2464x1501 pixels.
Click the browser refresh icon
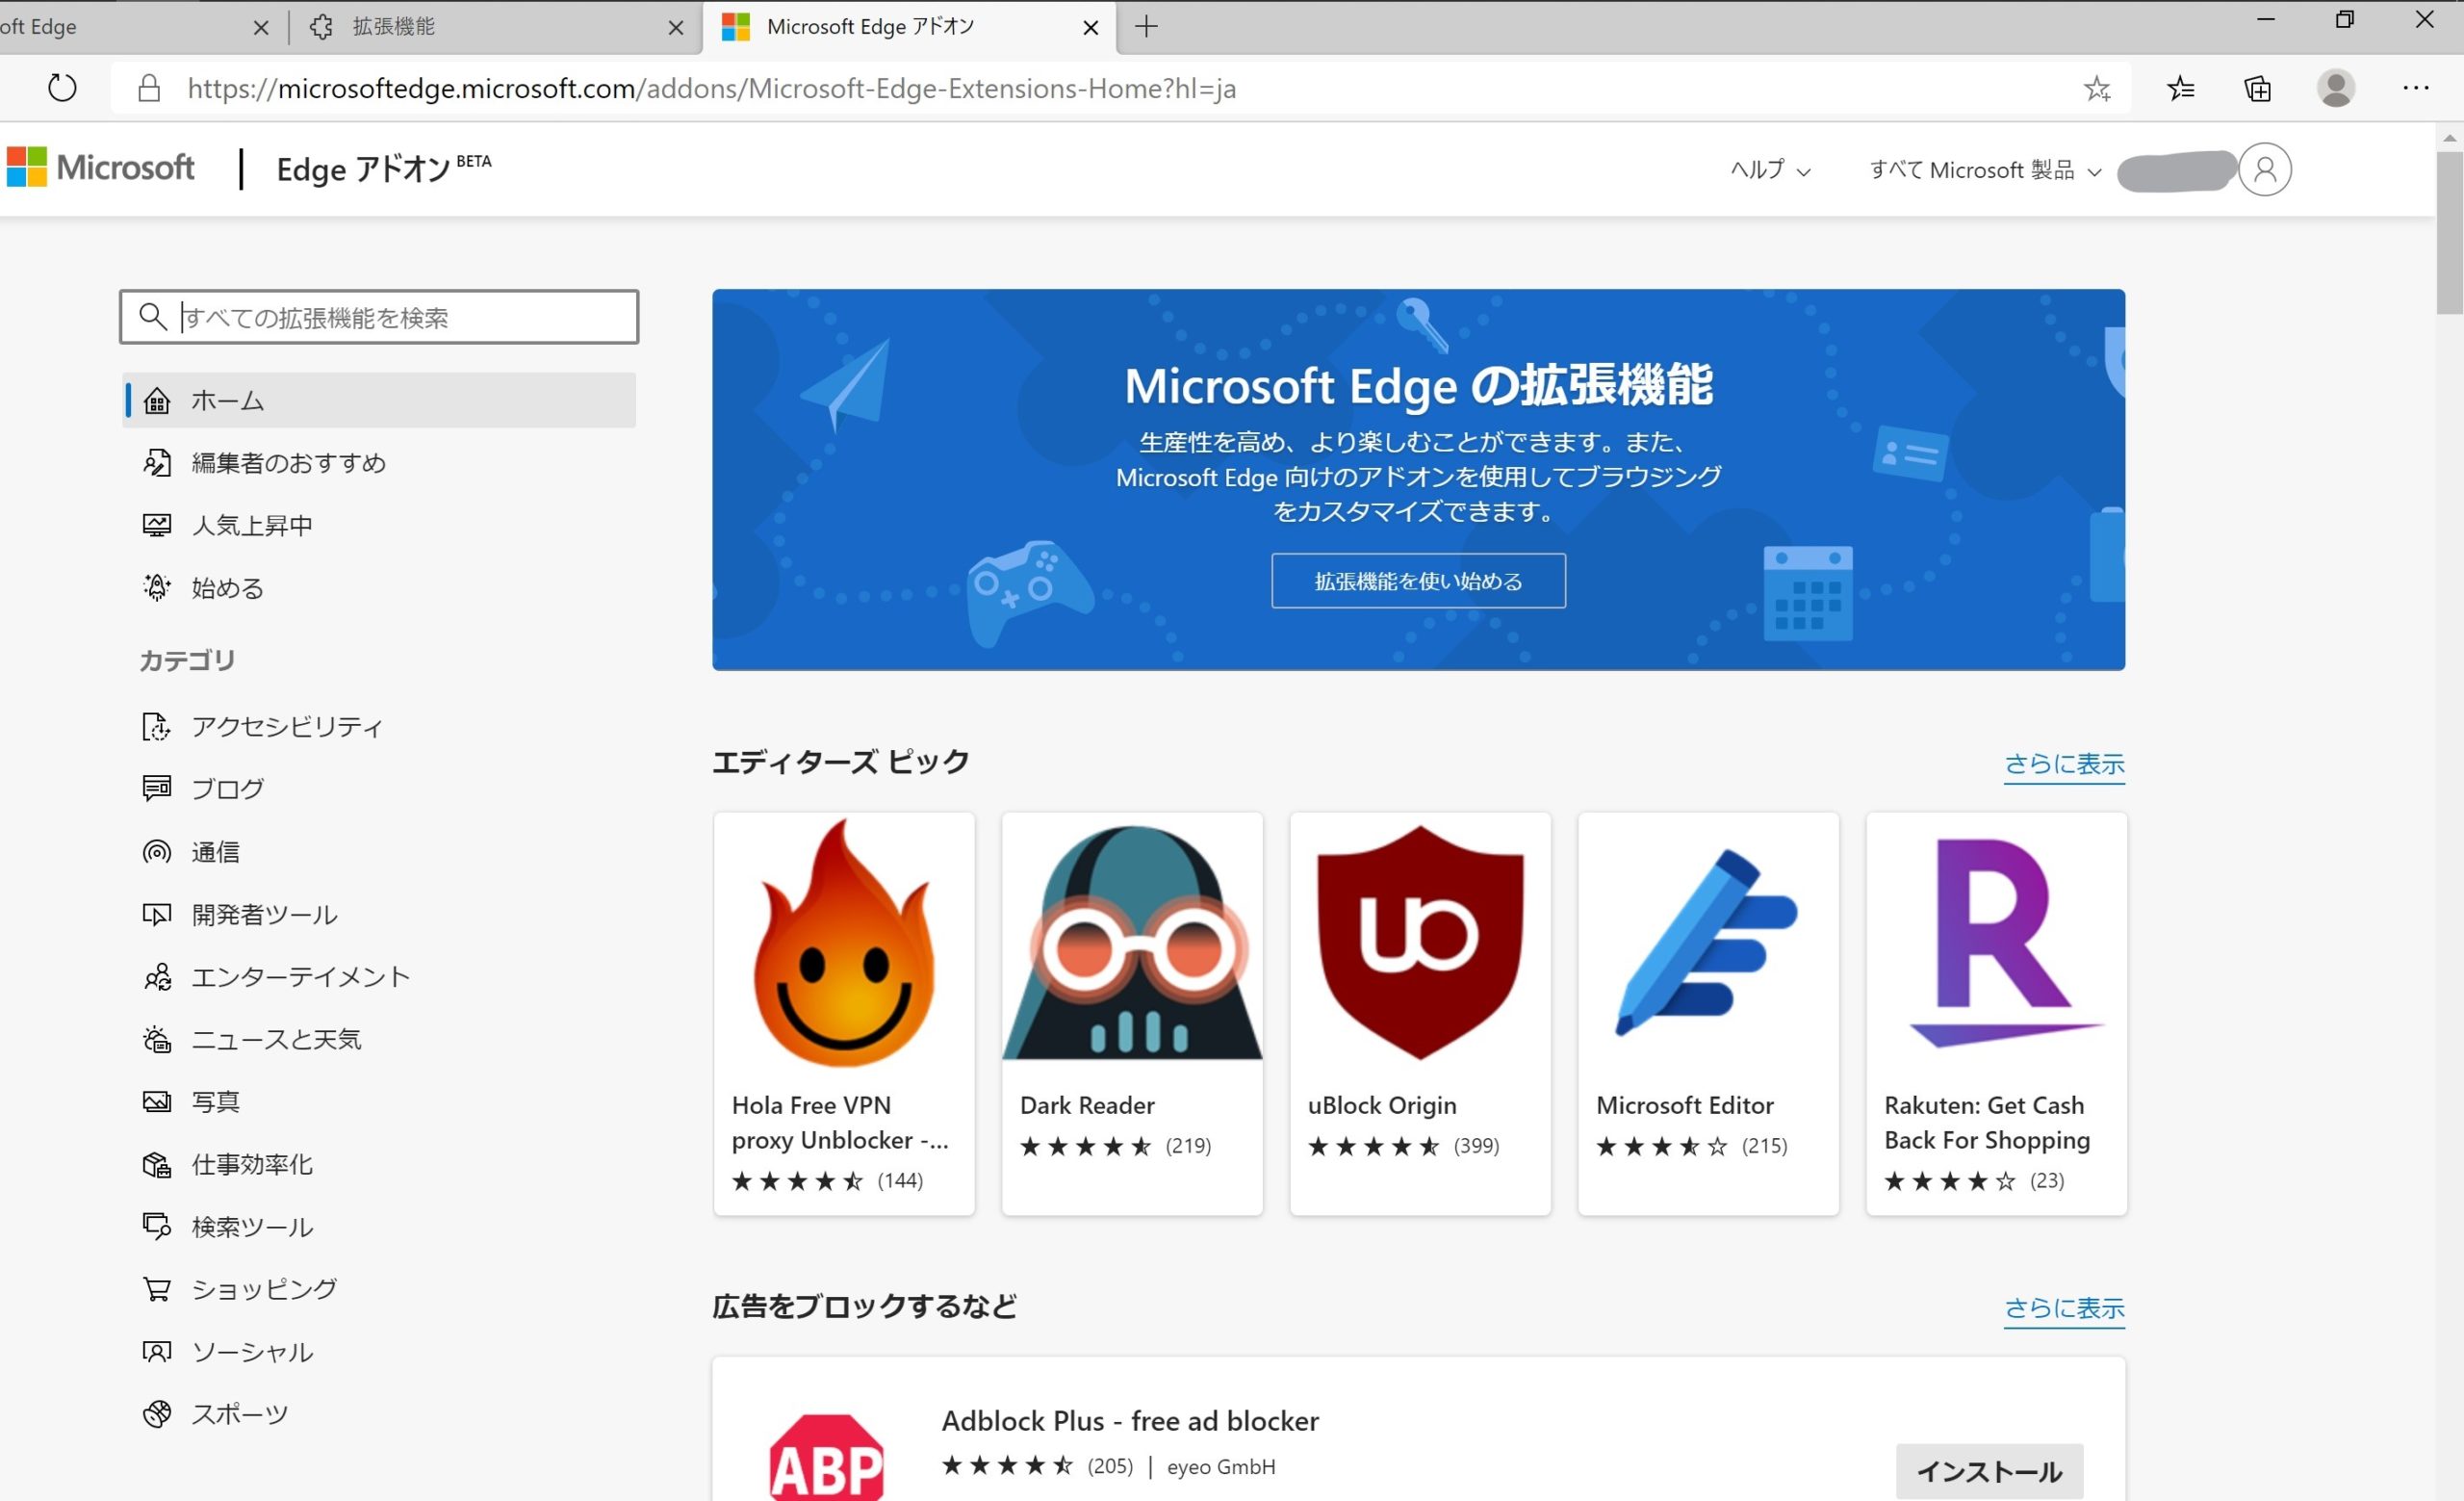pos(62,88)
